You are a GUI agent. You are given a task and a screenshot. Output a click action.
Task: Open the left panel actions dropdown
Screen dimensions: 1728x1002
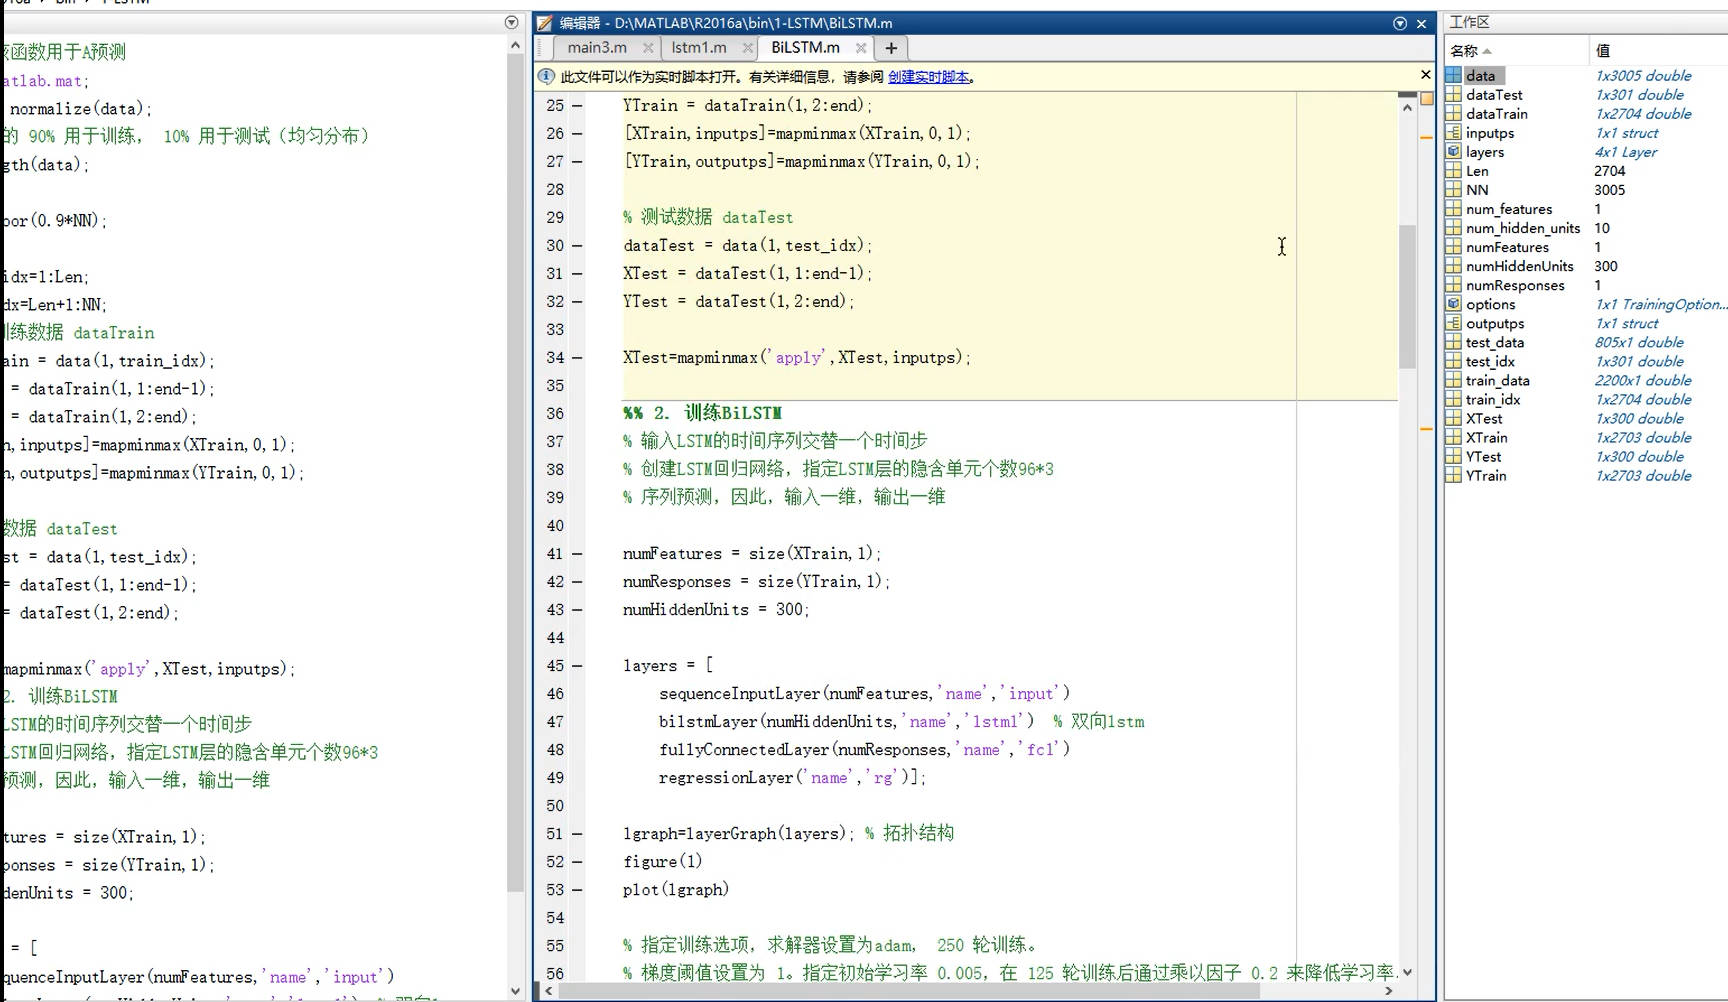512,22
